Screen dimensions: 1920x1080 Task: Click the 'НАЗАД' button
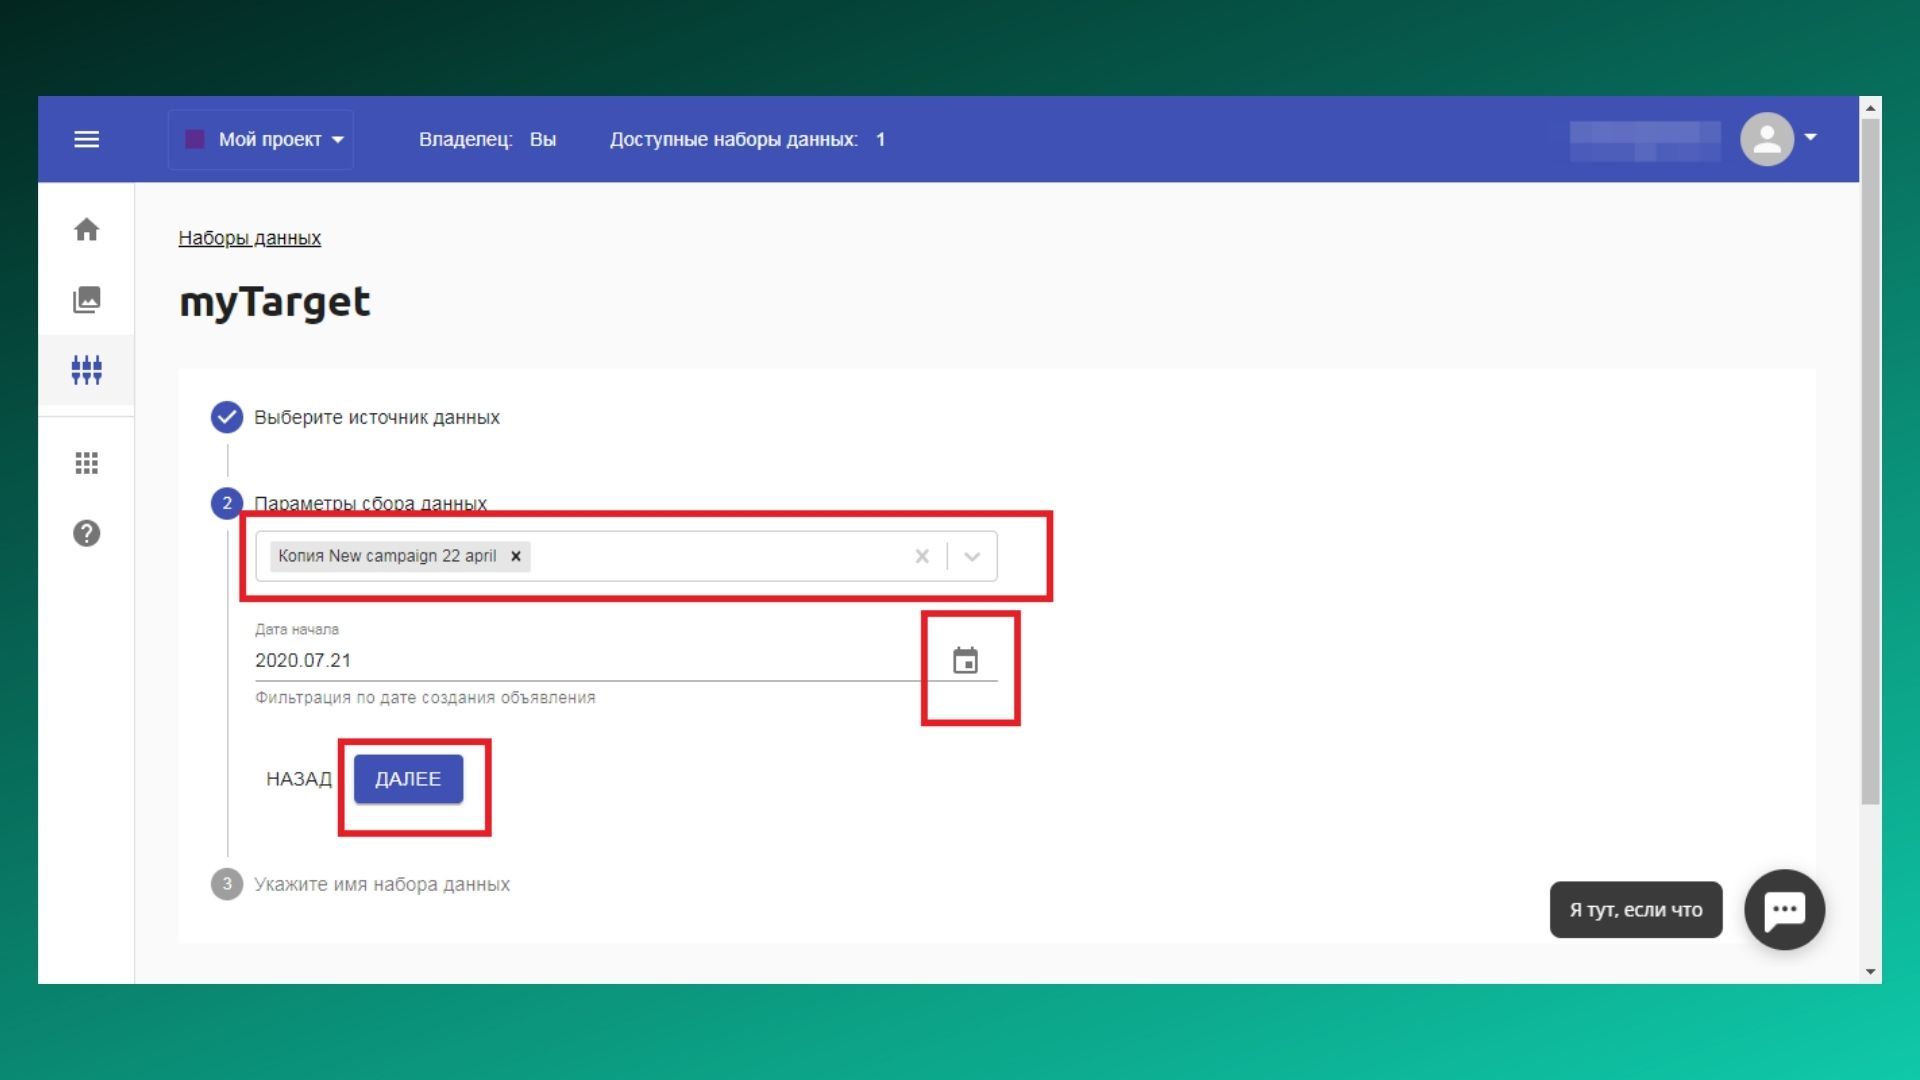(x=299, y=779)
